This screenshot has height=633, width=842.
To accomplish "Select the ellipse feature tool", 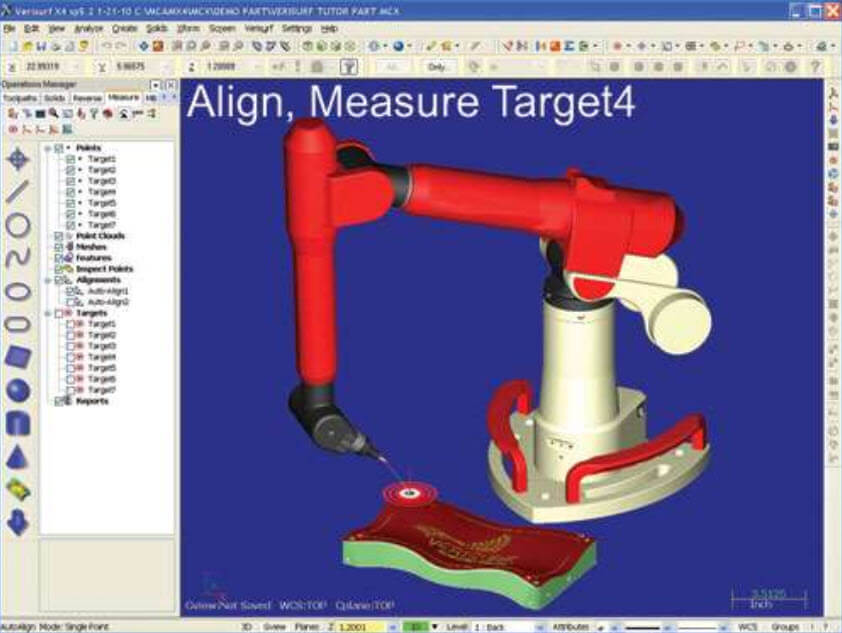I will (18, 292).
